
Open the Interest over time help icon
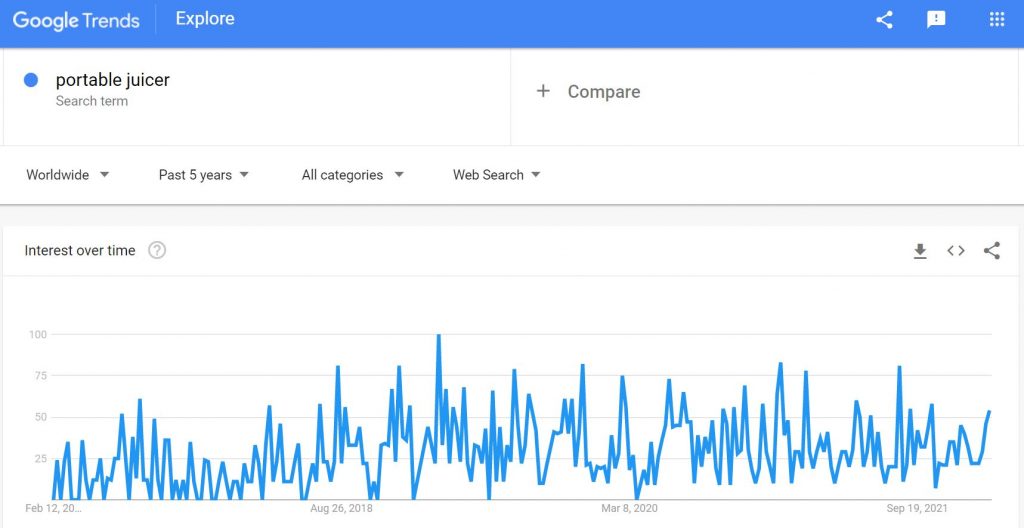click(157, 250)
